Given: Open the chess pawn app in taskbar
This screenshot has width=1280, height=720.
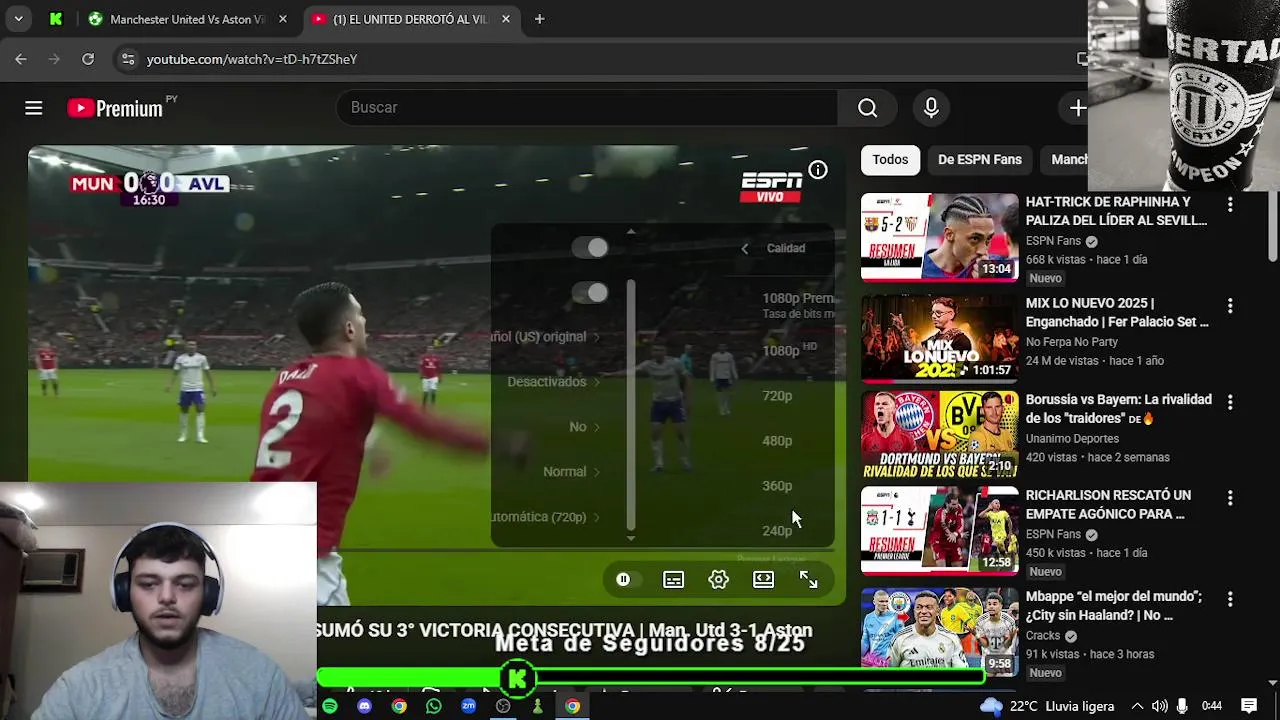Looking at the screenshot, I should (x=537, y=706).
